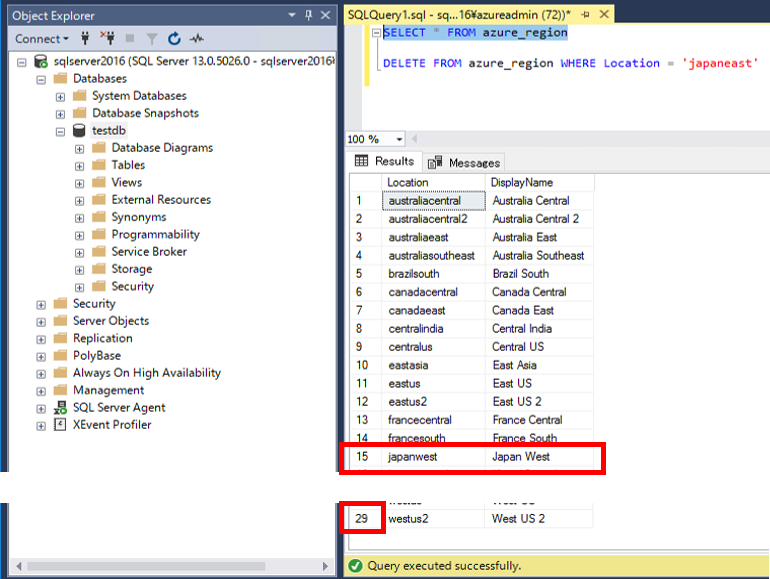This screenshot has height=579, width=770.
Task: Collapse the testdb node
Action: coord(60,132)
